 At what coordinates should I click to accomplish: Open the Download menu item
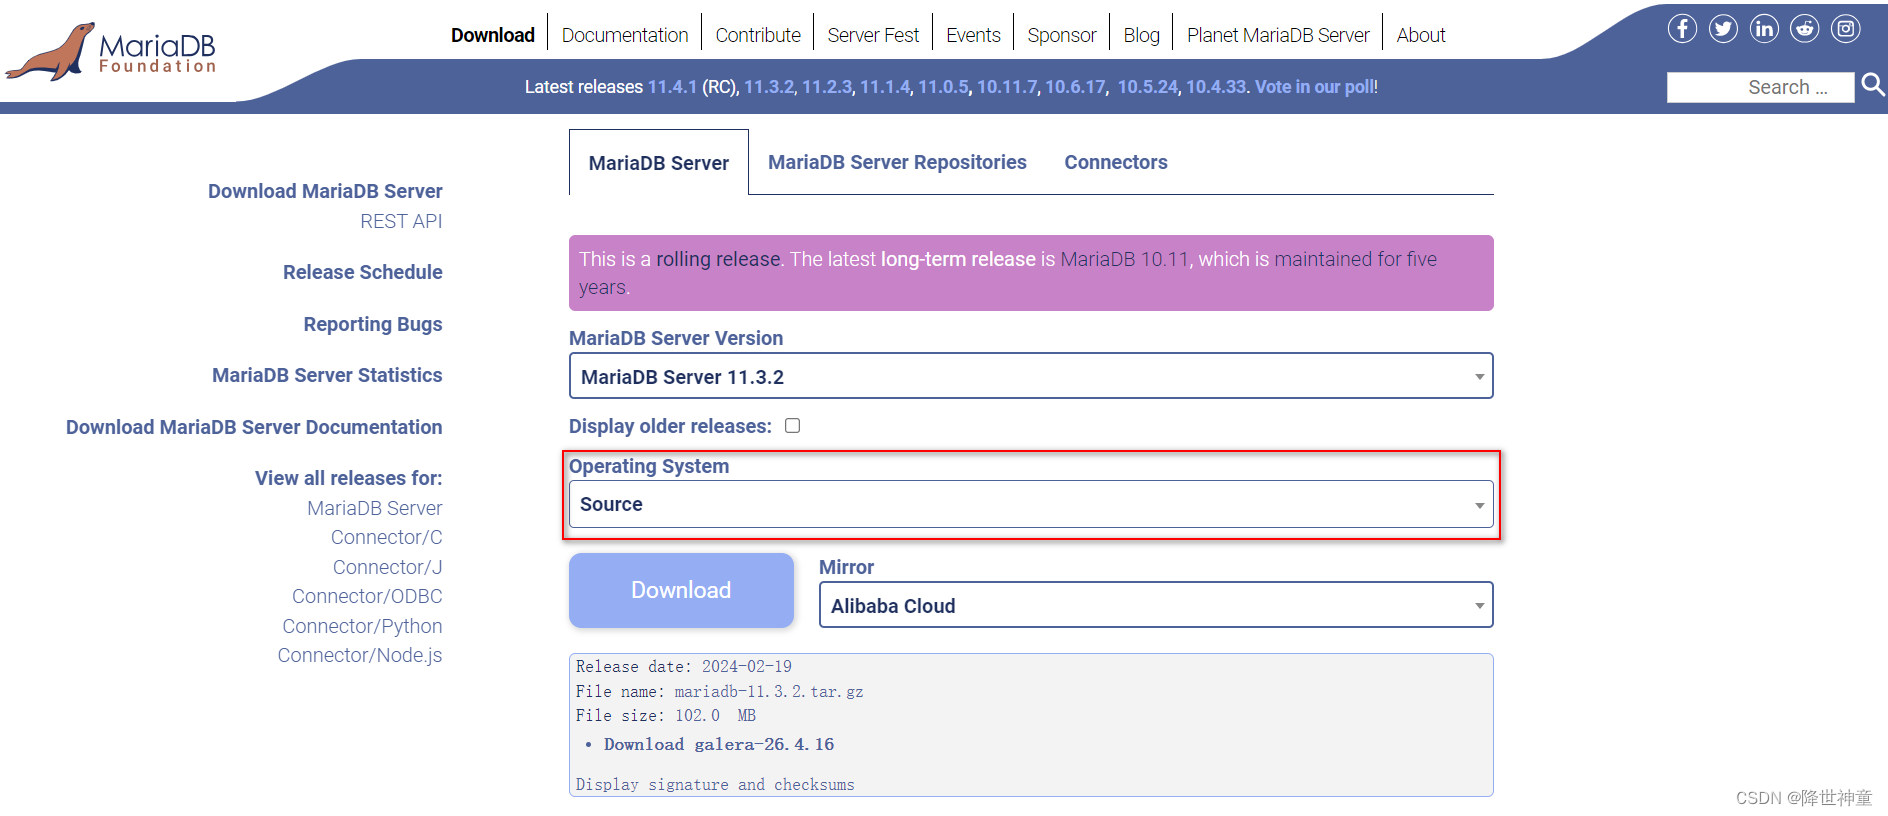[x=493, y=35]
